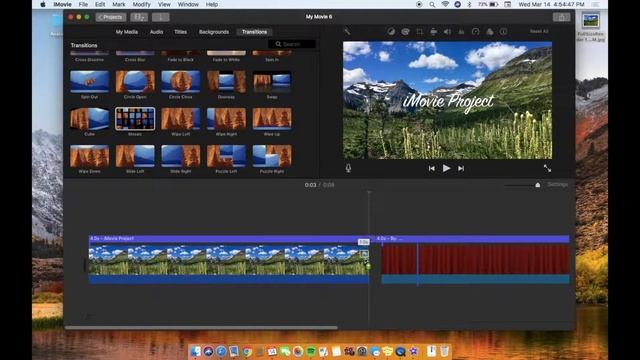Open the volume adjustment tool
This screenshot has width=640, height=360.
(x=447, y=31)
